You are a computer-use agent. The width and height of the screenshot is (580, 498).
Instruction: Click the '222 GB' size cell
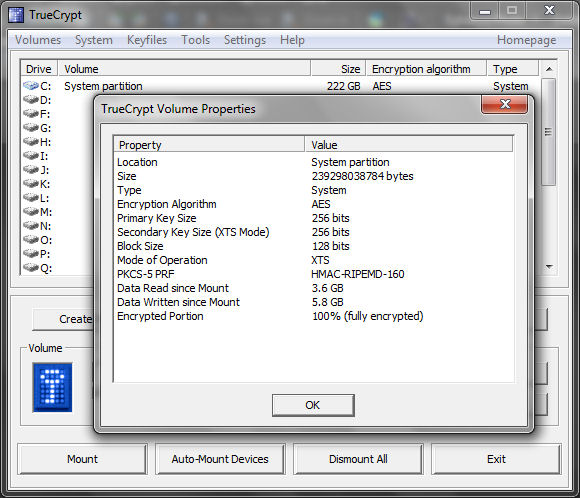coord(343,86)
